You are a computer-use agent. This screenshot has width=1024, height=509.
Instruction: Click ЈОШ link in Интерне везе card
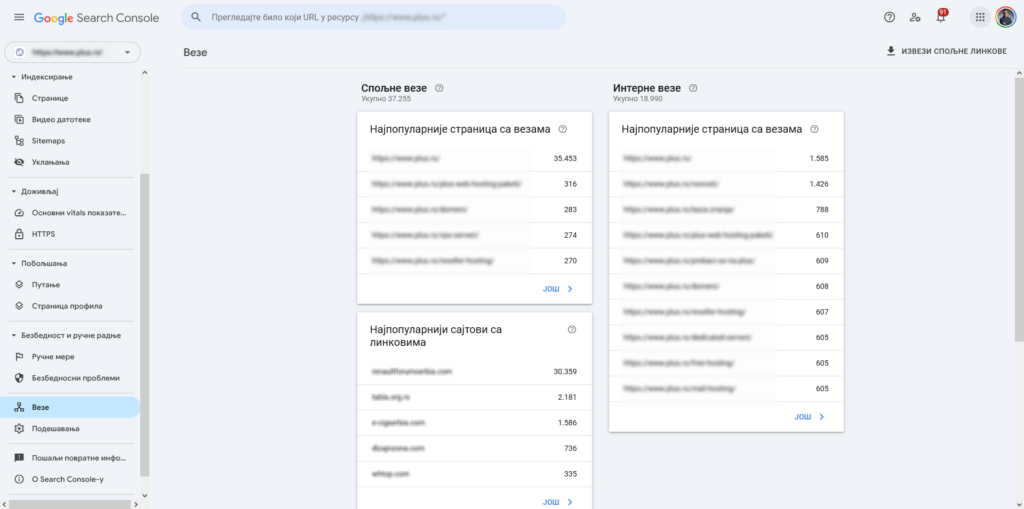click(809, 416)
